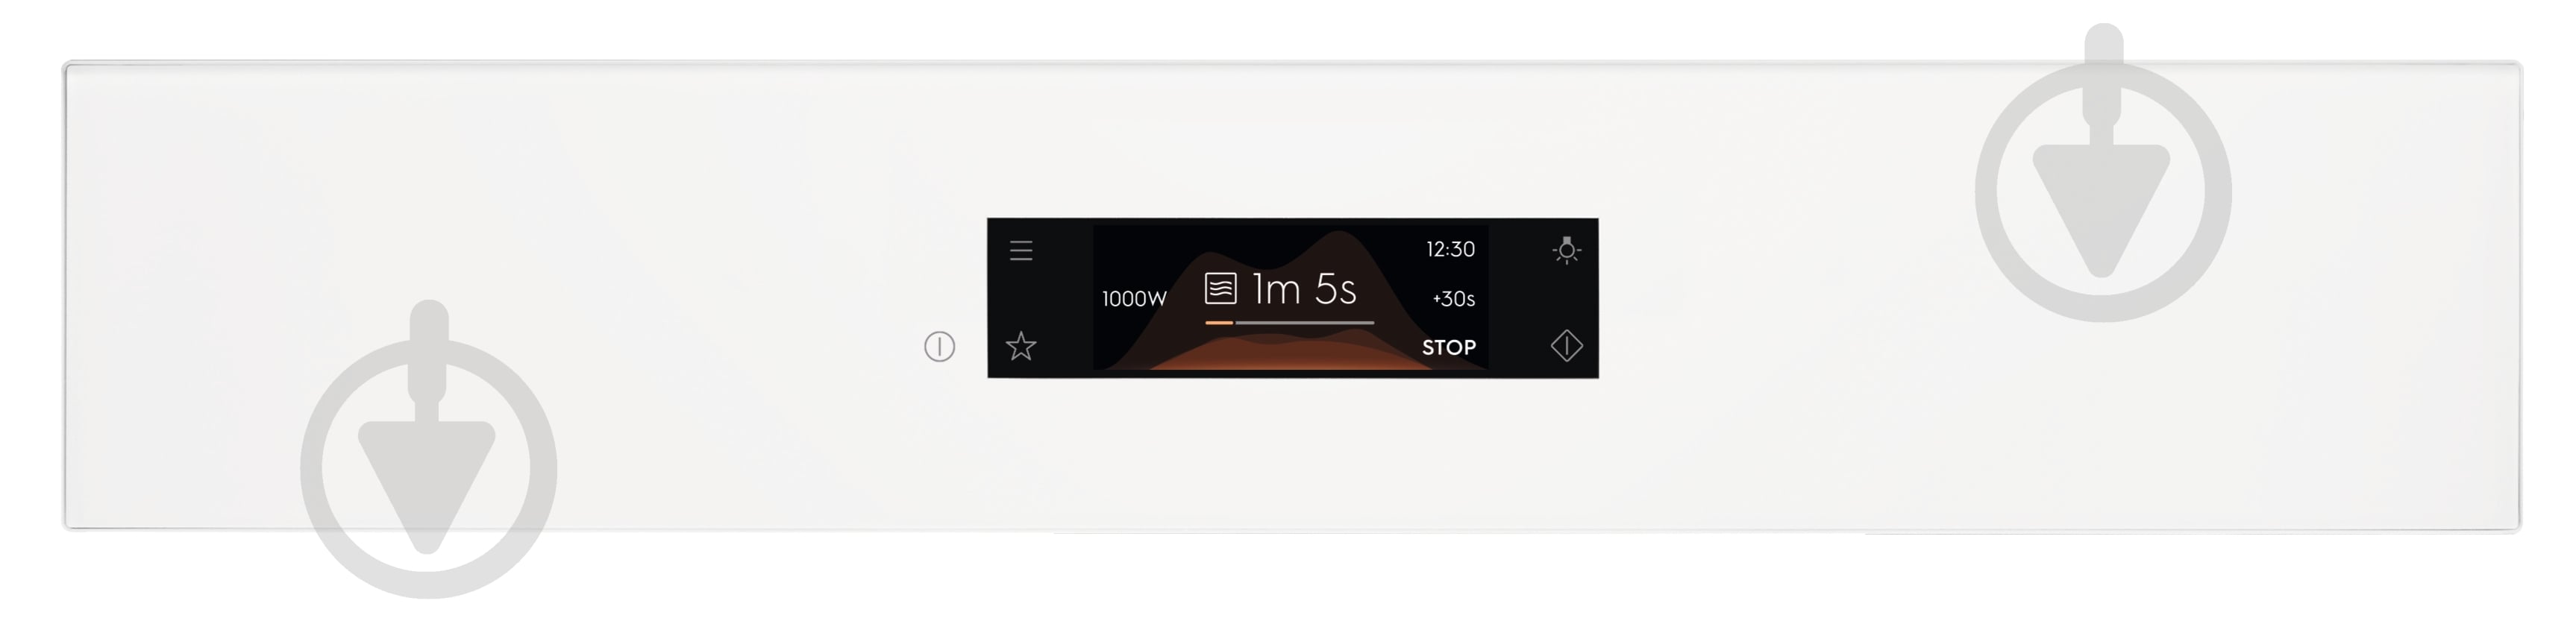Select the microwave function wave icon

(x=1221, y=289)
